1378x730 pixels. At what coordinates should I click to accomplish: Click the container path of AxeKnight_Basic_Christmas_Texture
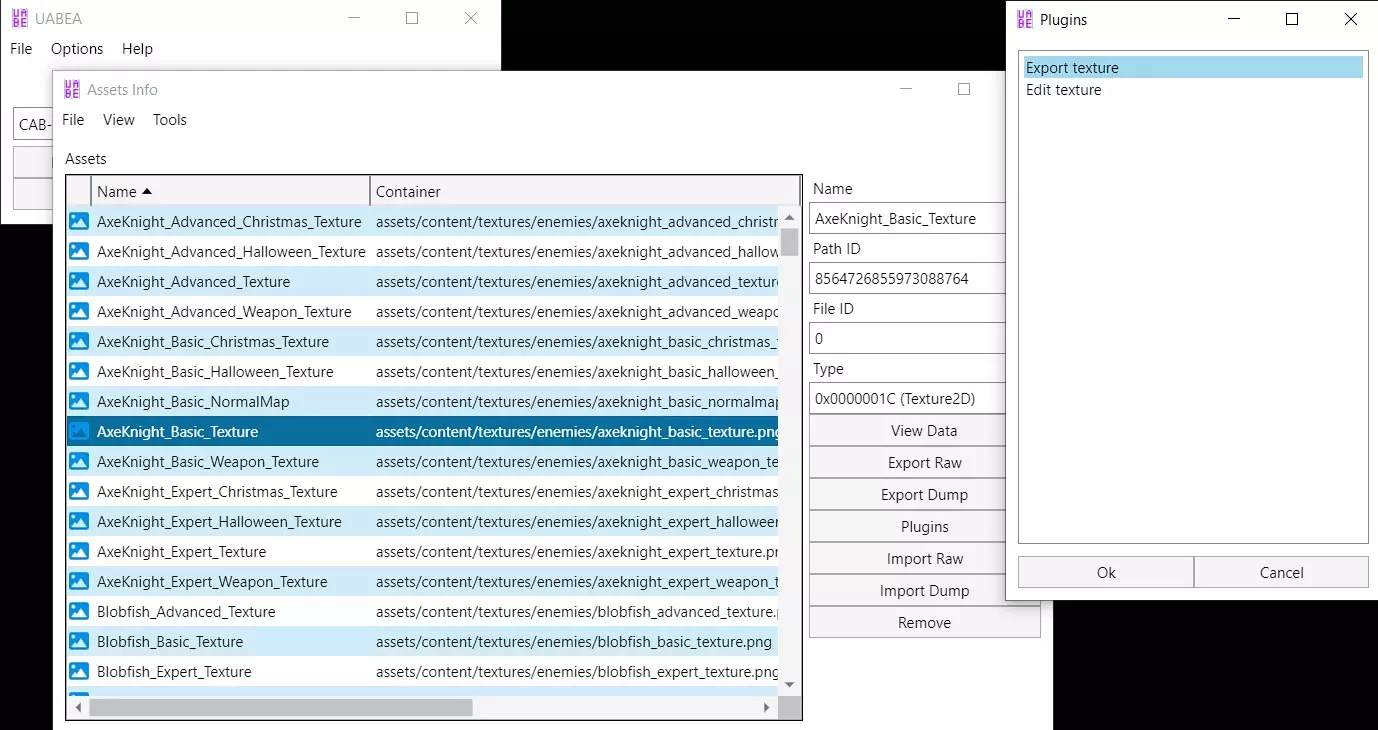click(577, 342)
